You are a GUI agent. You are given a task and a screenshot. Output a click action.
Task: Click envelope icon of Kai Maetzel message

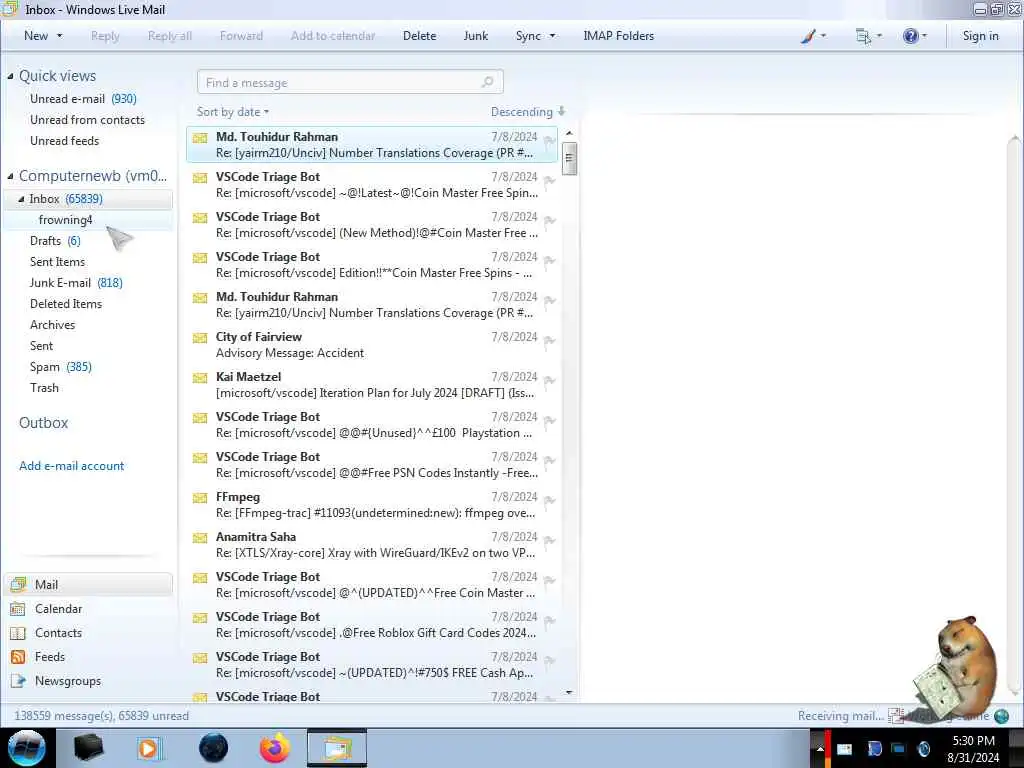pyautogui.click(x=200, y=377)
